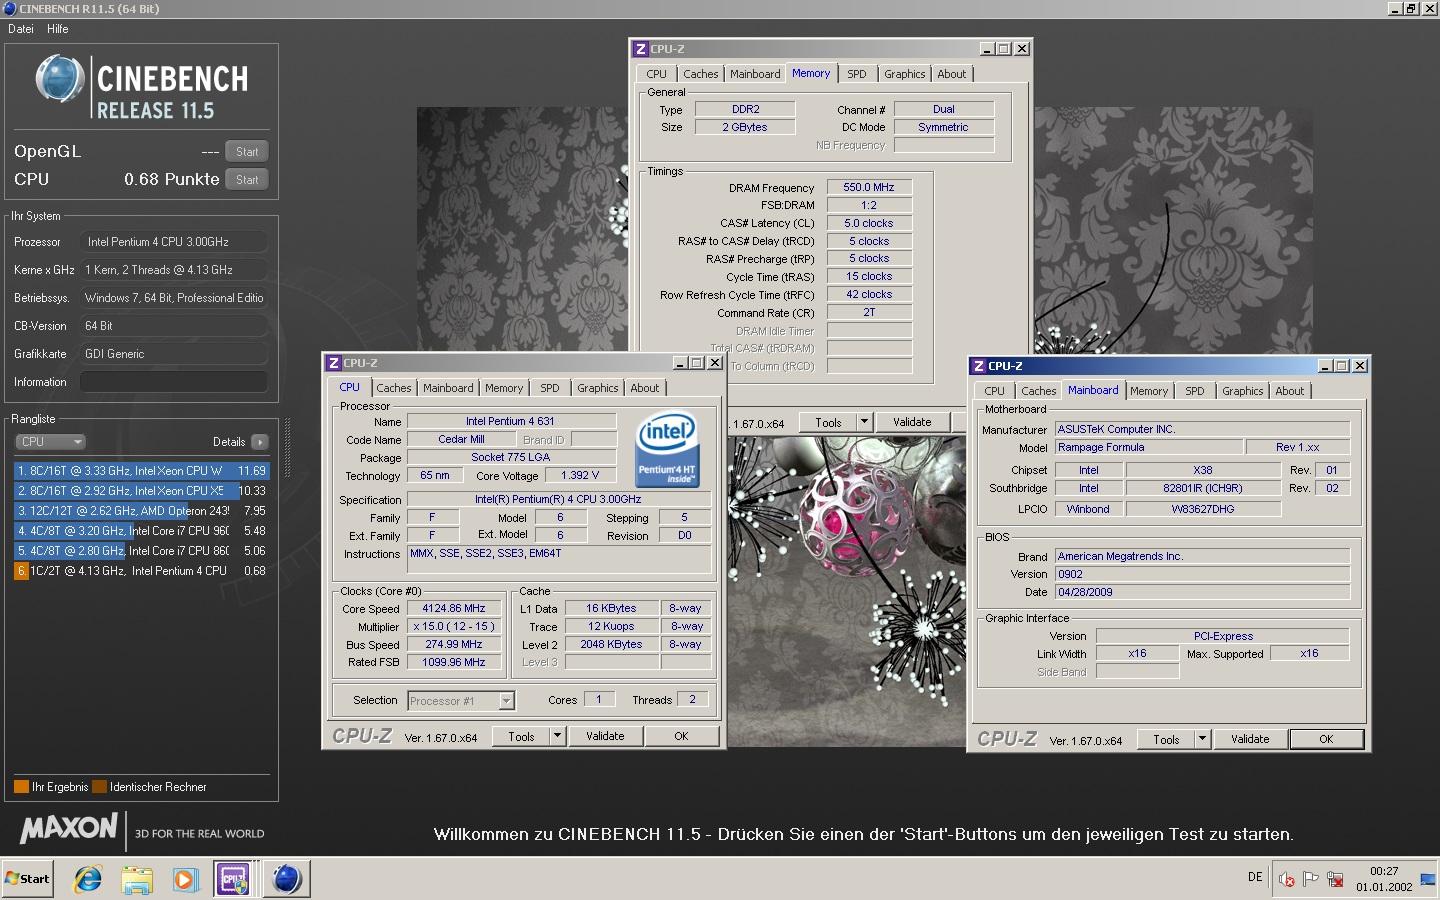Click the BIOS date 04/28/2009

(1202, 592)
